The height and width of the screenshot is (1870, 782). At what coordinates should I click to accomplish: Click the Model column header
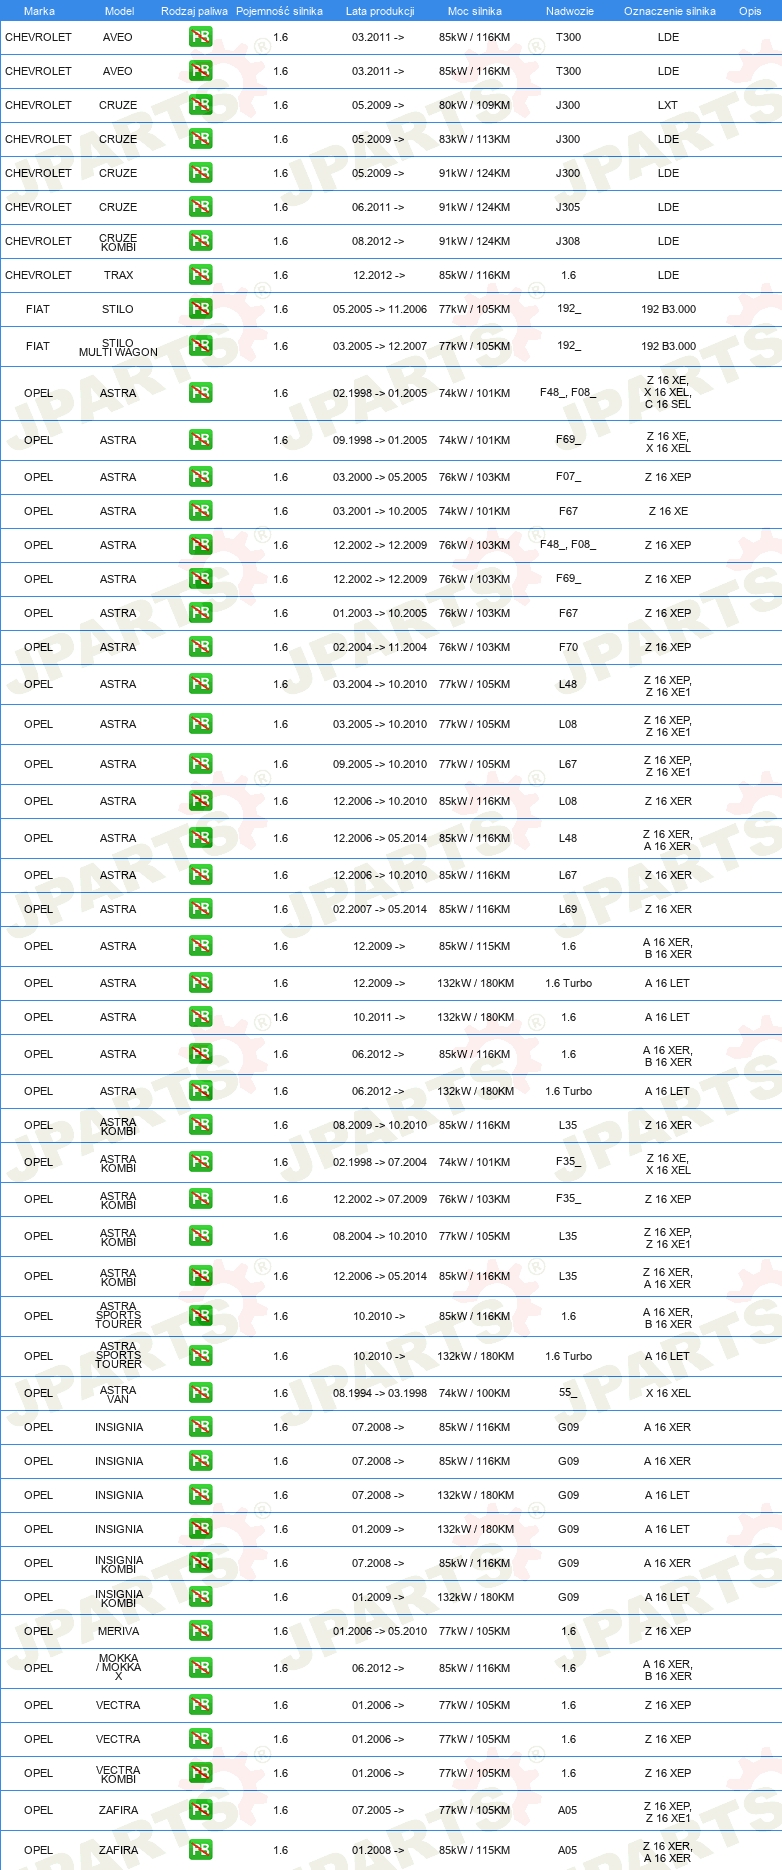(119, 11)
